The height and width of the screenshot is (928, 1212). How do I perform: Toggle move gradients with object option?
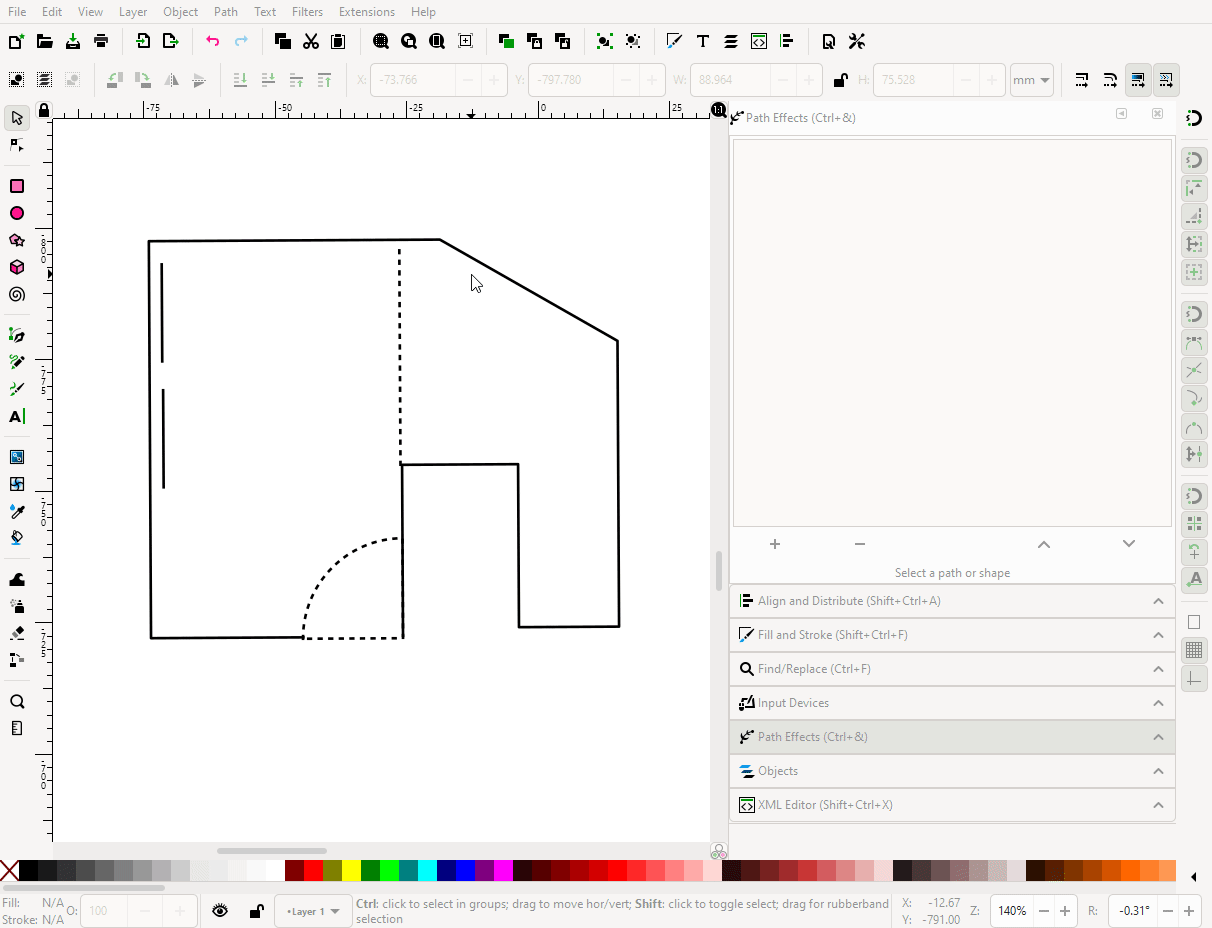click(1138, 80)
